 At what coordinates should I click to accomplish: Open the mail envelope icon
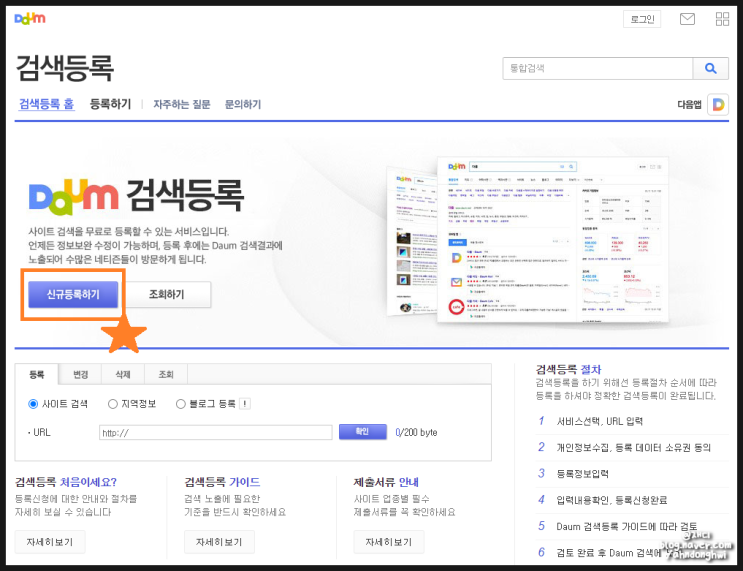(x=687, y=19)
